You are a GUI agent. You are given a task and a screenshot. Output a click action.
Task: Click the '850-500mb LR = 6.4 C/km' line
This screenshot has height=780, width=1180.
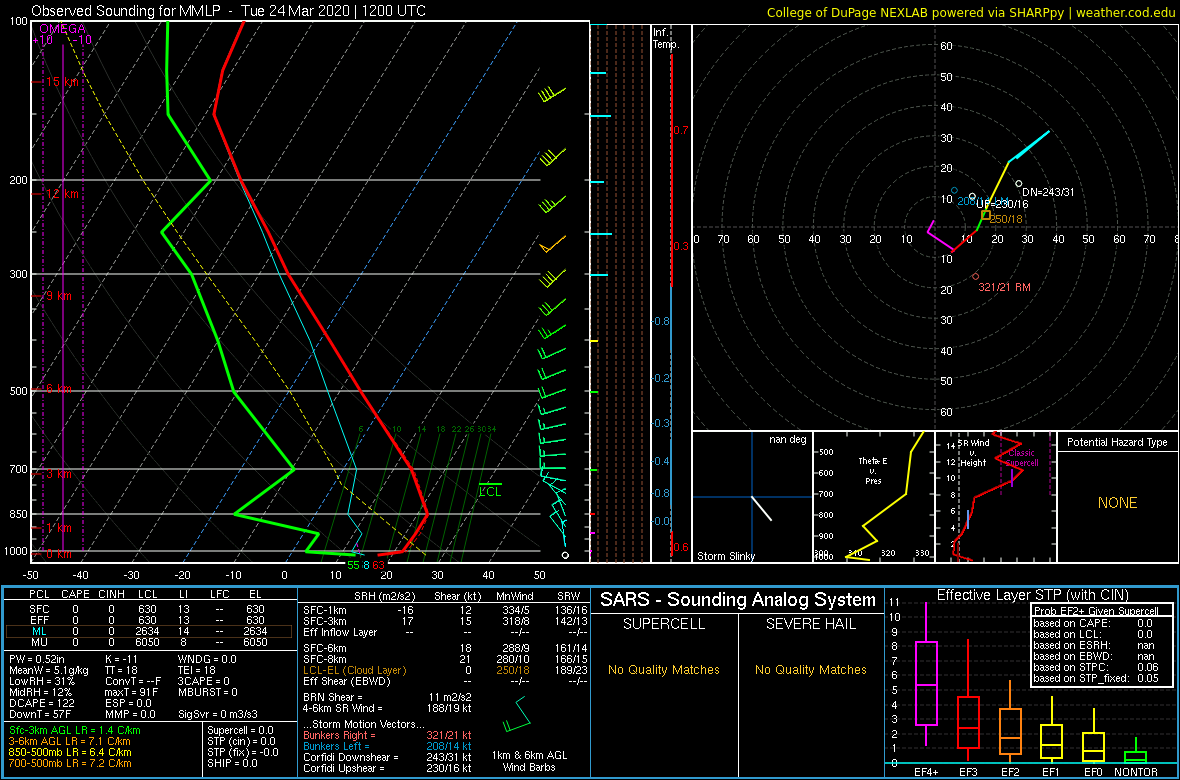pyautogui.click(x=70, y=753)
